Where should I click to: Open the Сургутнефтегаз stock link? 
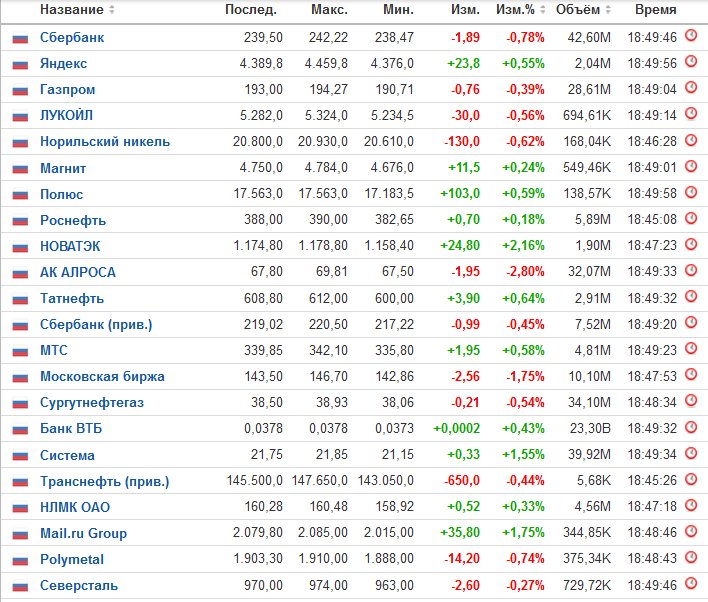point(92,403)
